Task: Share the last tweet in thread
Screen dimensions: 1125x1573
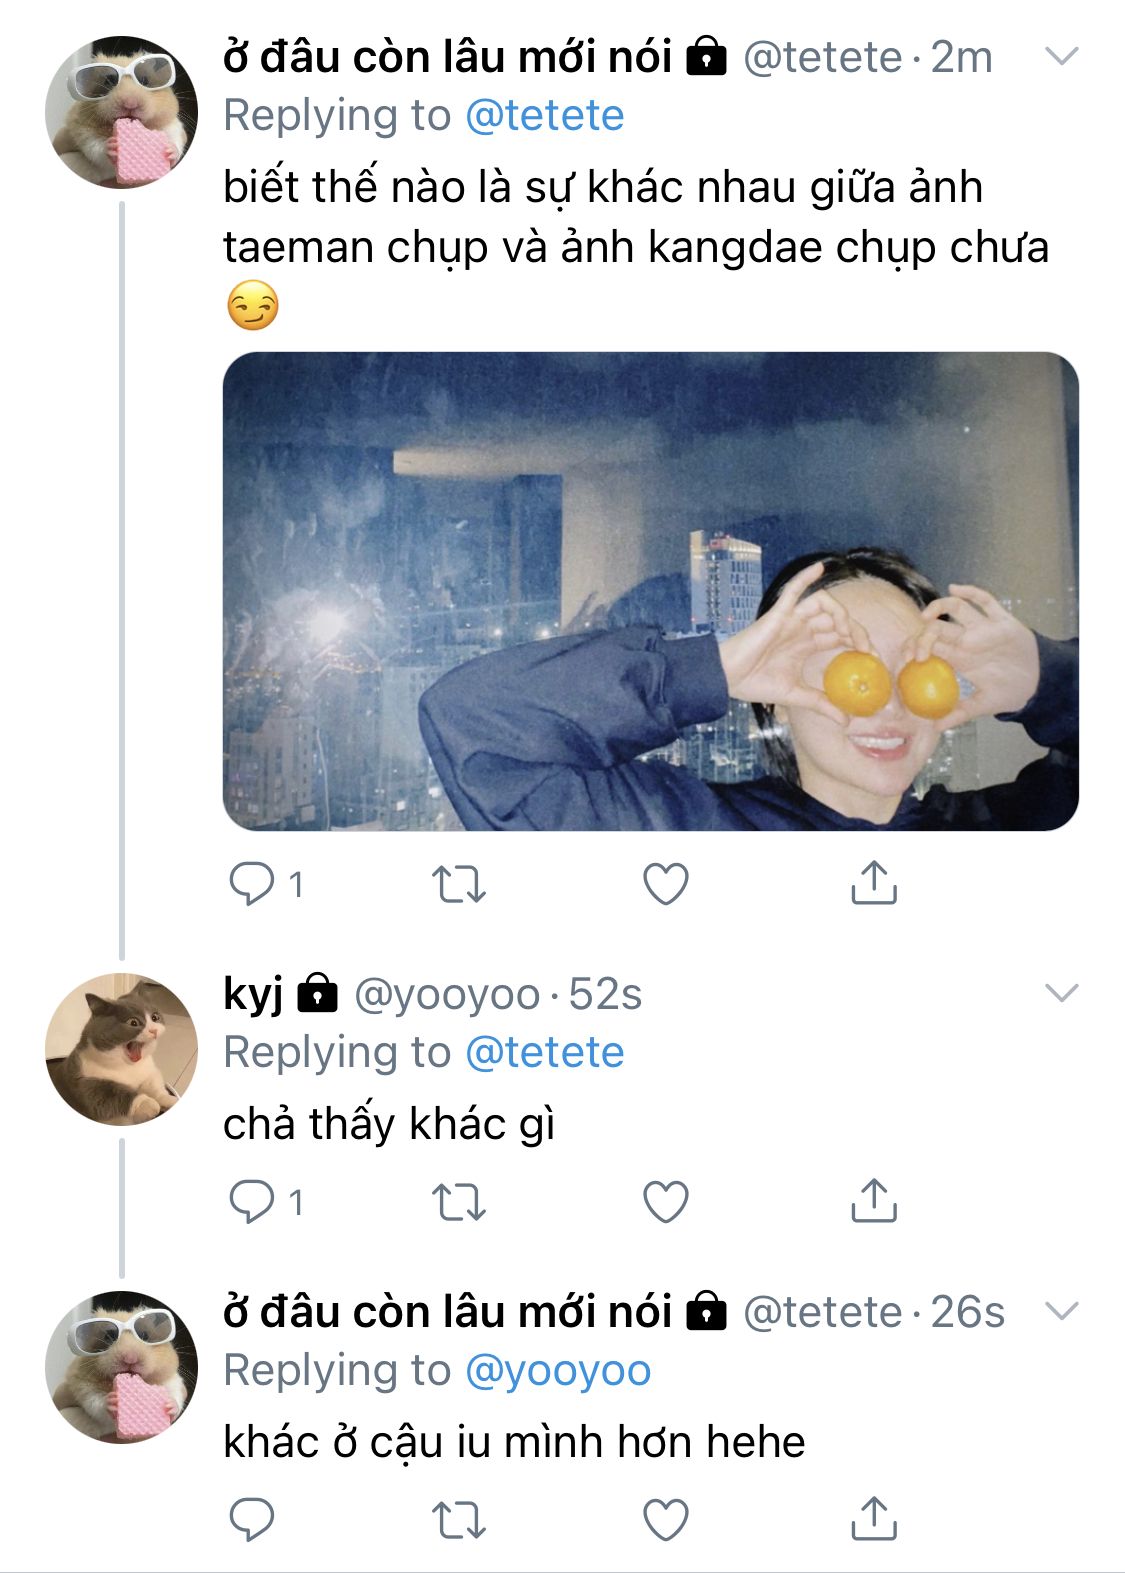Action: (x=873, y=1517)
